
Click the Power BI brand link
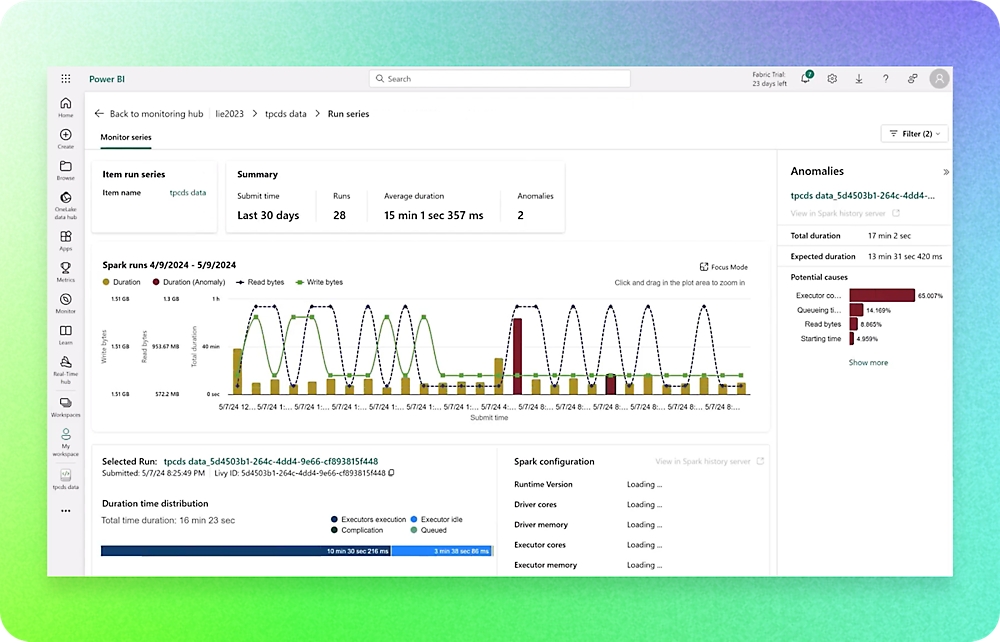click(x=107, y=79)
